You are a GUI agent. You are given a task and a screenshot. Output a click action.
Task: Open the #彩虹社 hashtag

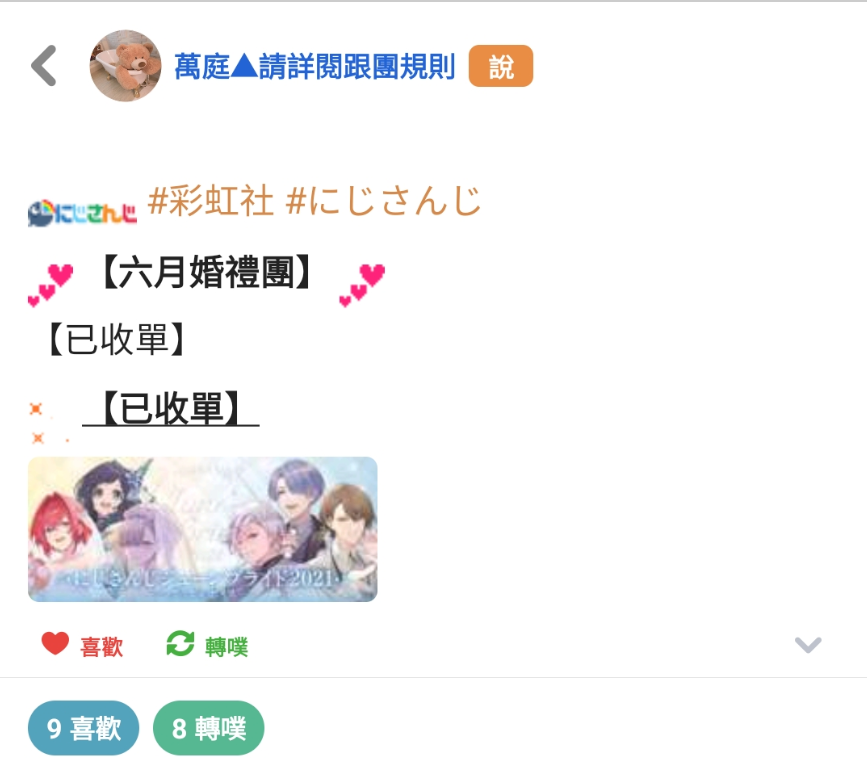click(x=211, y=200)
